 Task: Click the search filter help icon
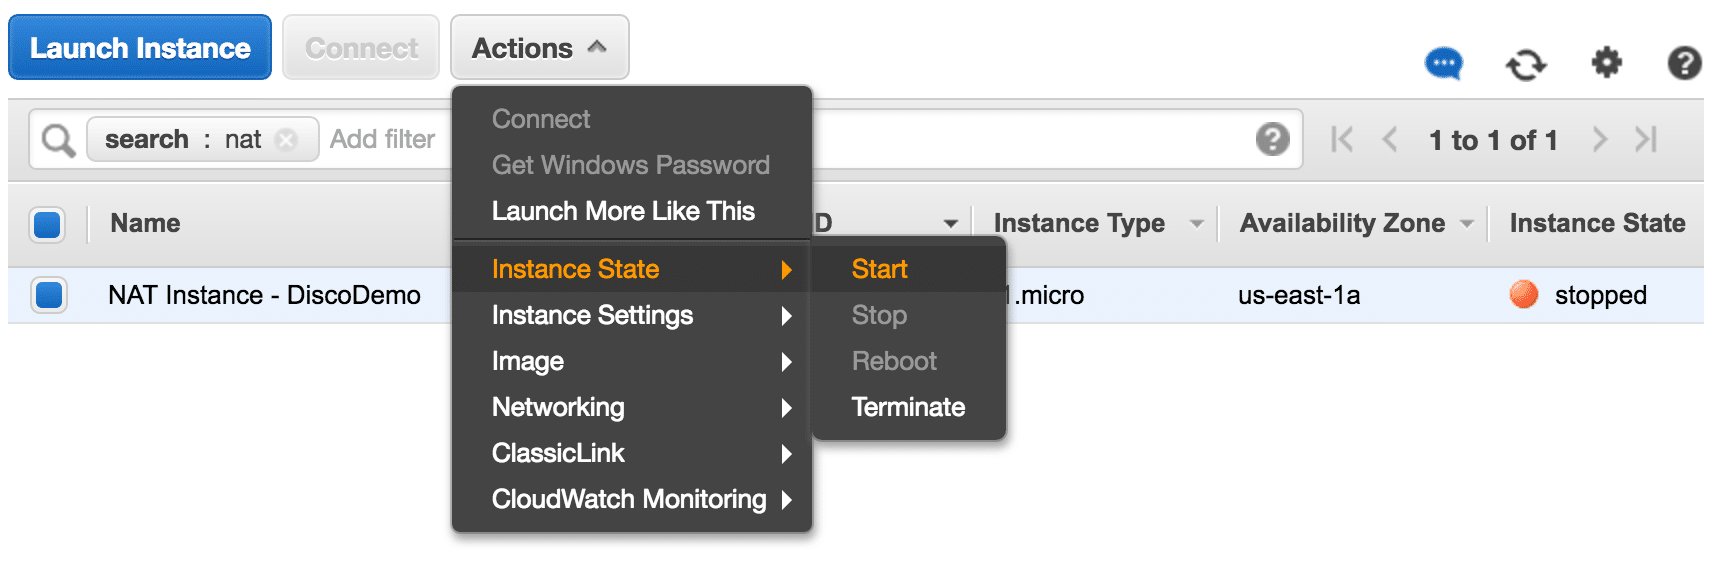[1272, 139]
